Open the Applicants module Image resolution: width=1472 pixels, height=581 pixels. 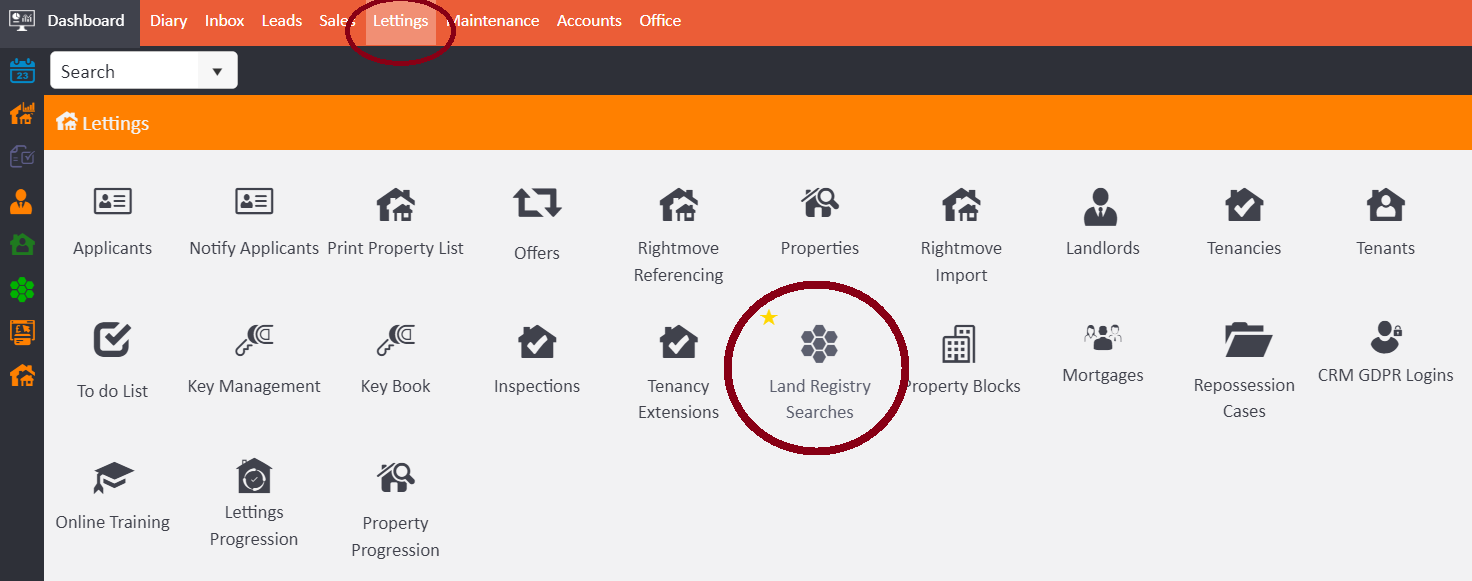coord(112,203)
